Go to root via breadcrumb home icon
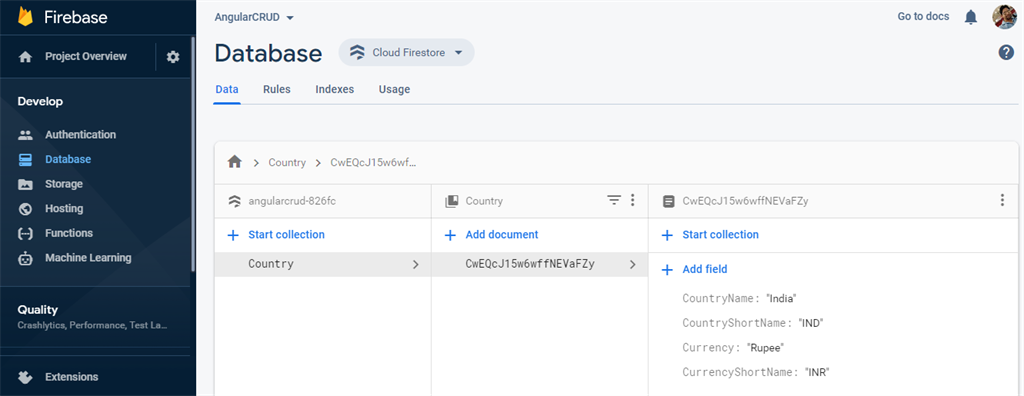This screenshot has width=1024, height=396. tap(234, 162)
